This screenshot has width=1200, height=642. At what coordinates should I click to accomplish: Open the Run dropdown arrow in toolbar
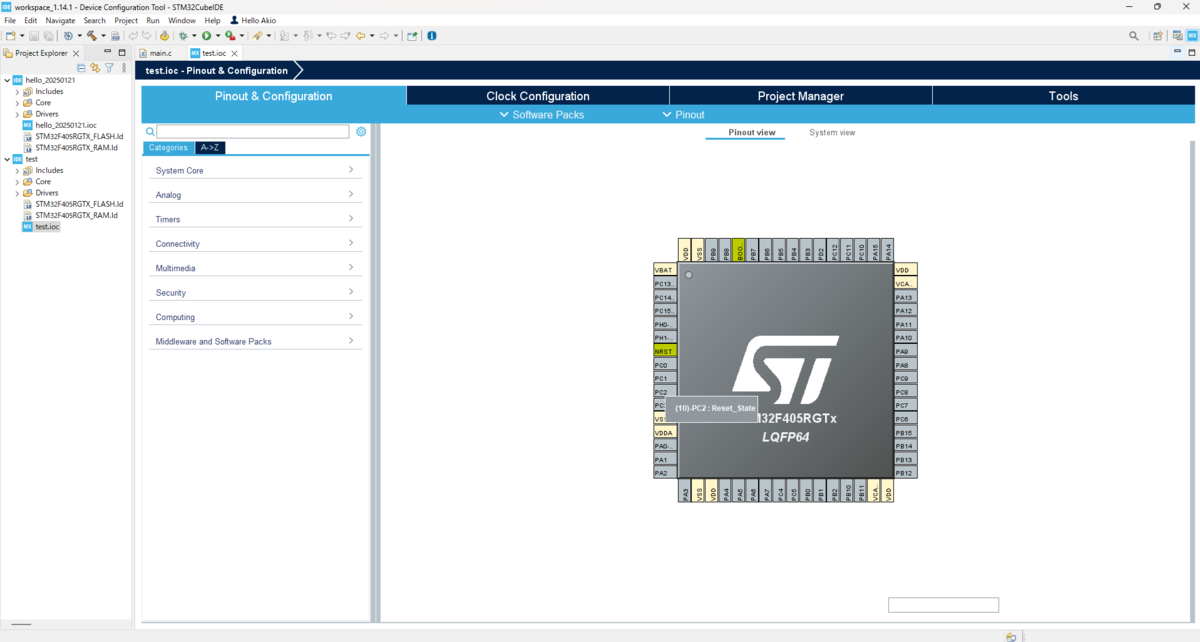(218, 35)
